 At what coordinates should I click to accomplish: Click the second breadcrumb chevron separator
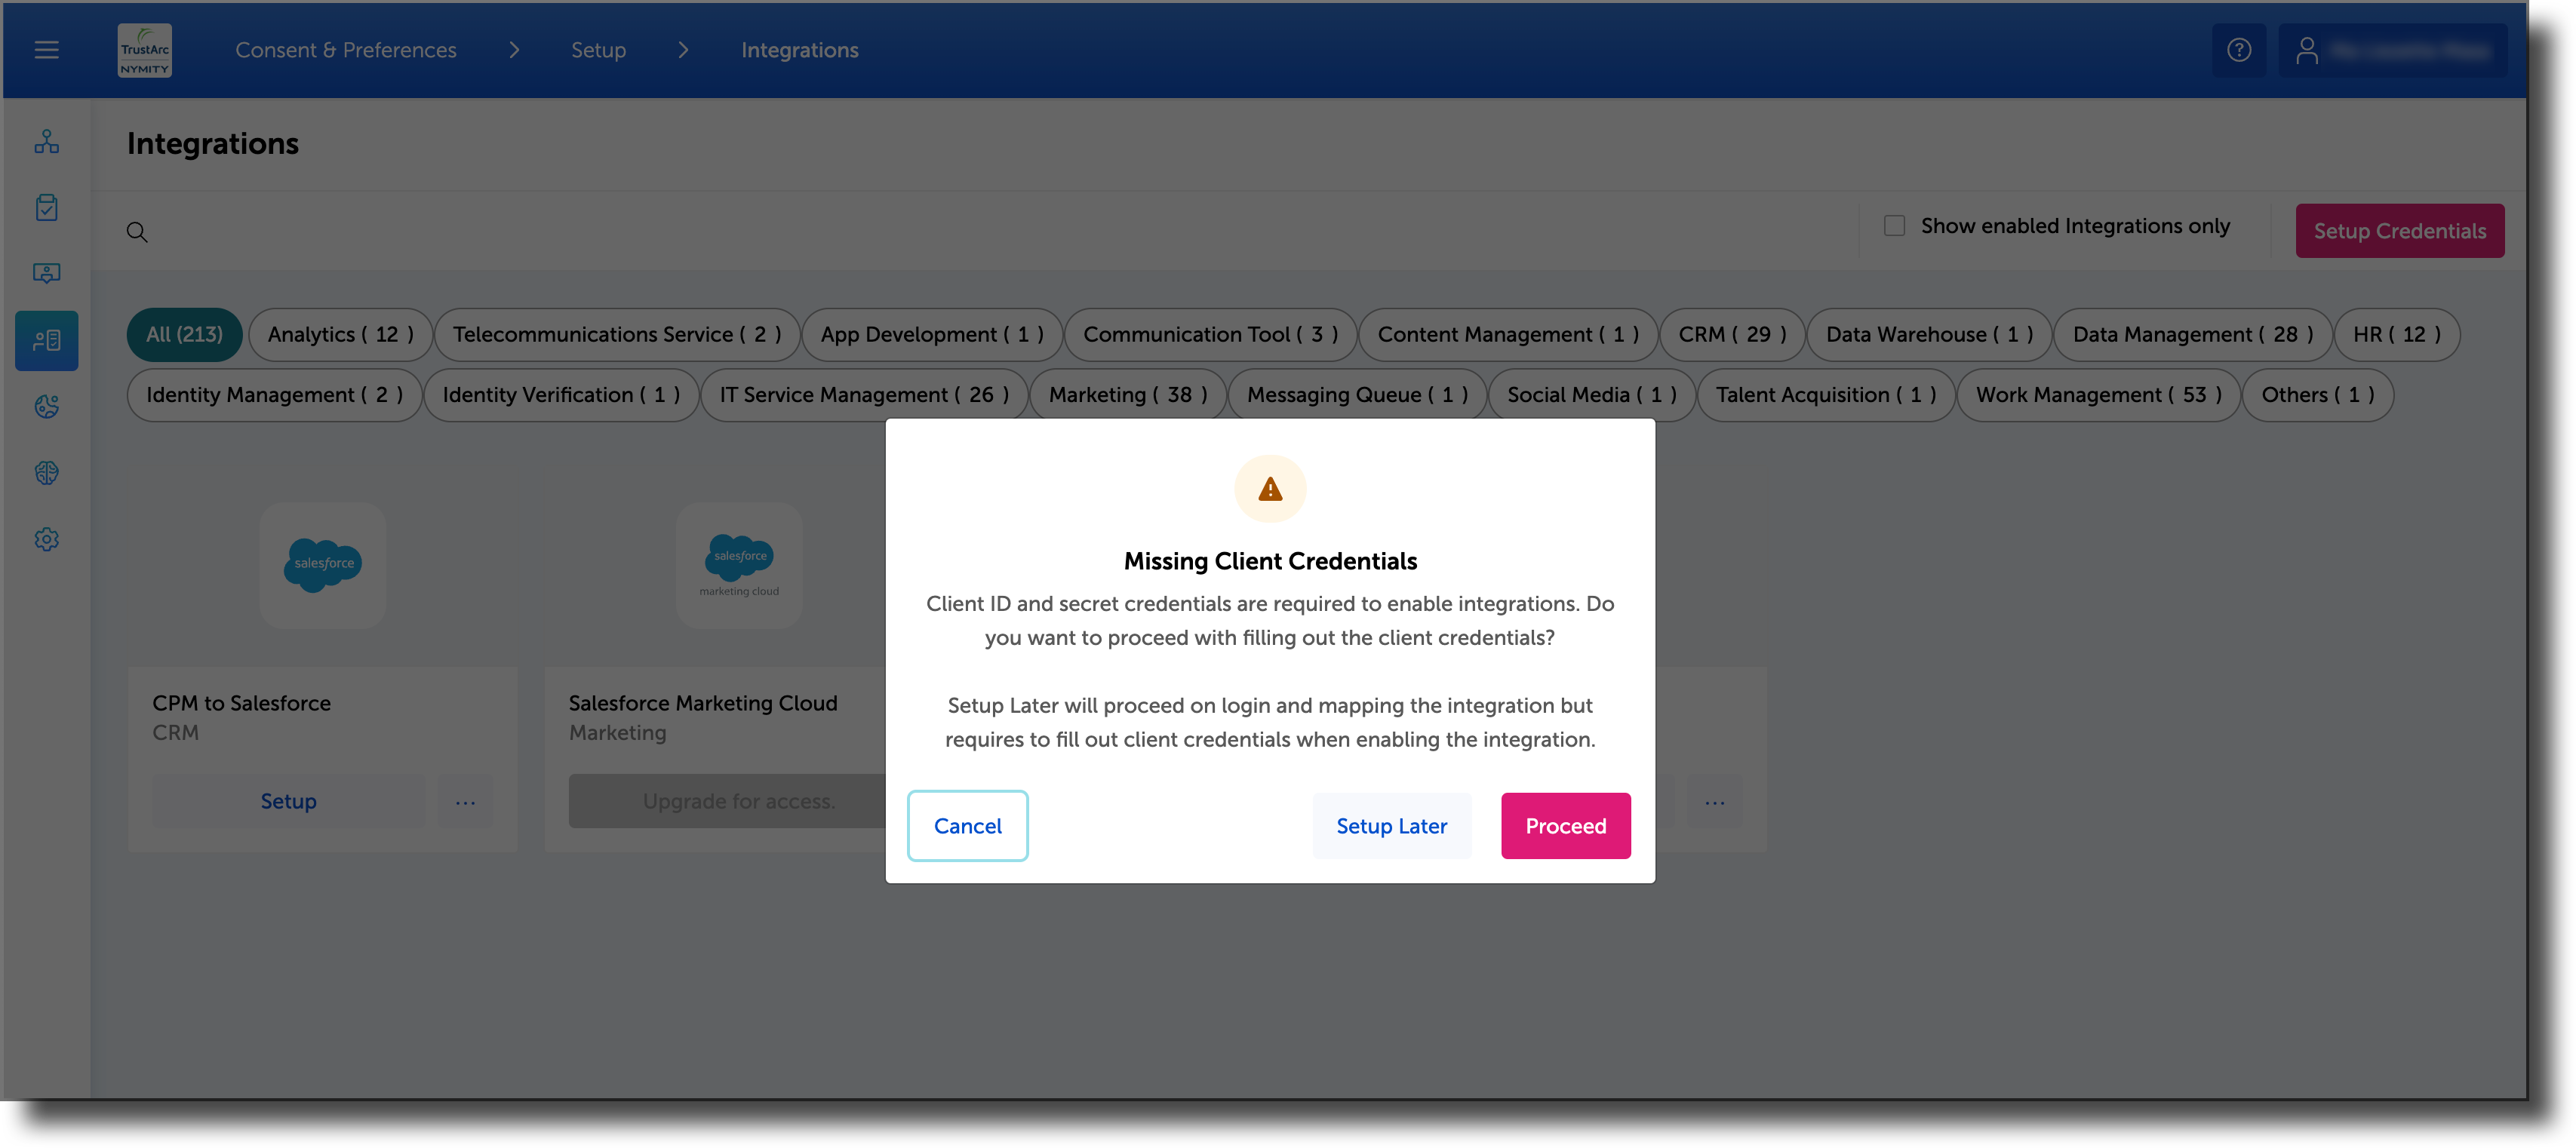coord(683,50)
